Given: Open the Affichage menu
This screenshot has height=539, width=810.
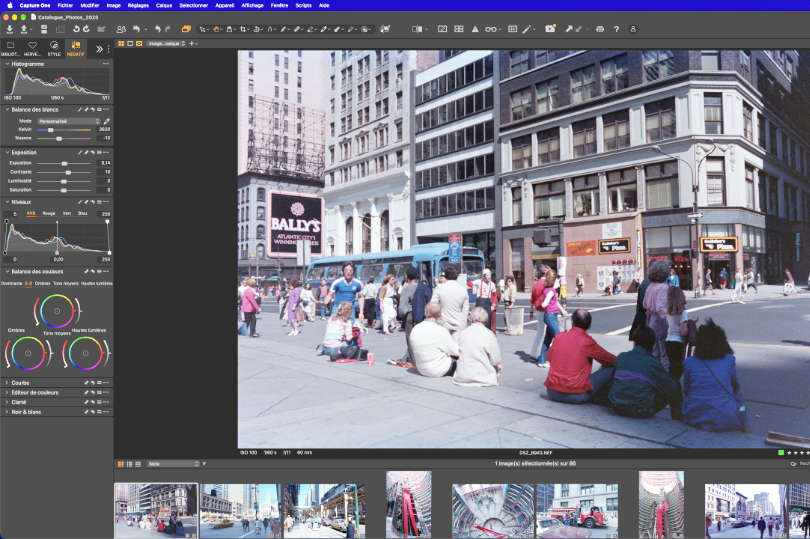Looking at the screenshot, I should [x=253, y=5].
